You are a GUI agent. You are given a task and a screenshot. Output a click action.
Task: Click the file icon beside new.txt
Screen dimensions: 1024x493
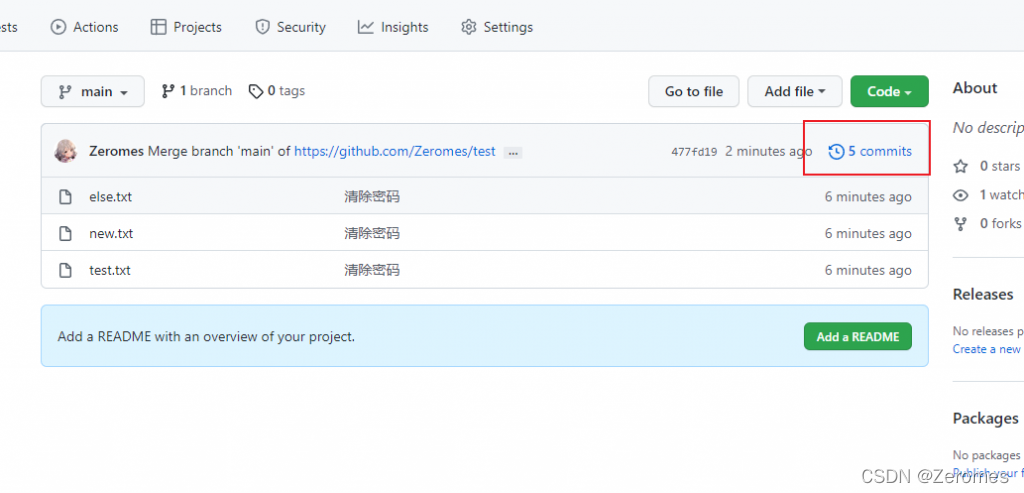(x=65, y=233)
